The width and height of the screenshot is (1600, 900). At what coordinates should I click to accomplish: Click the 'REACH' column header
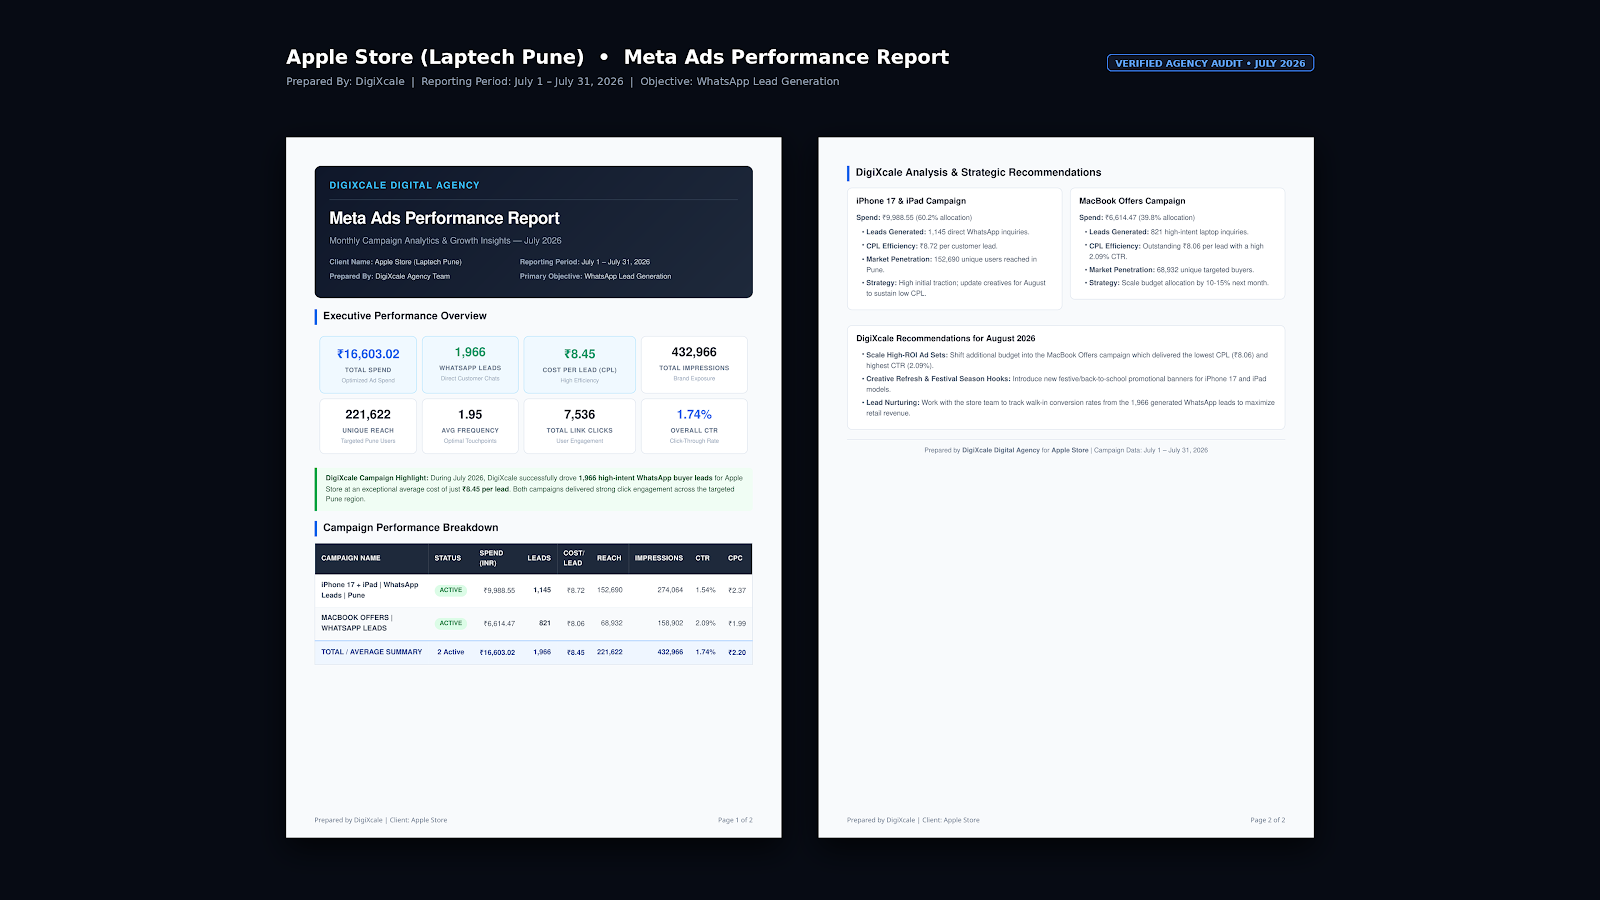point(609,558)
